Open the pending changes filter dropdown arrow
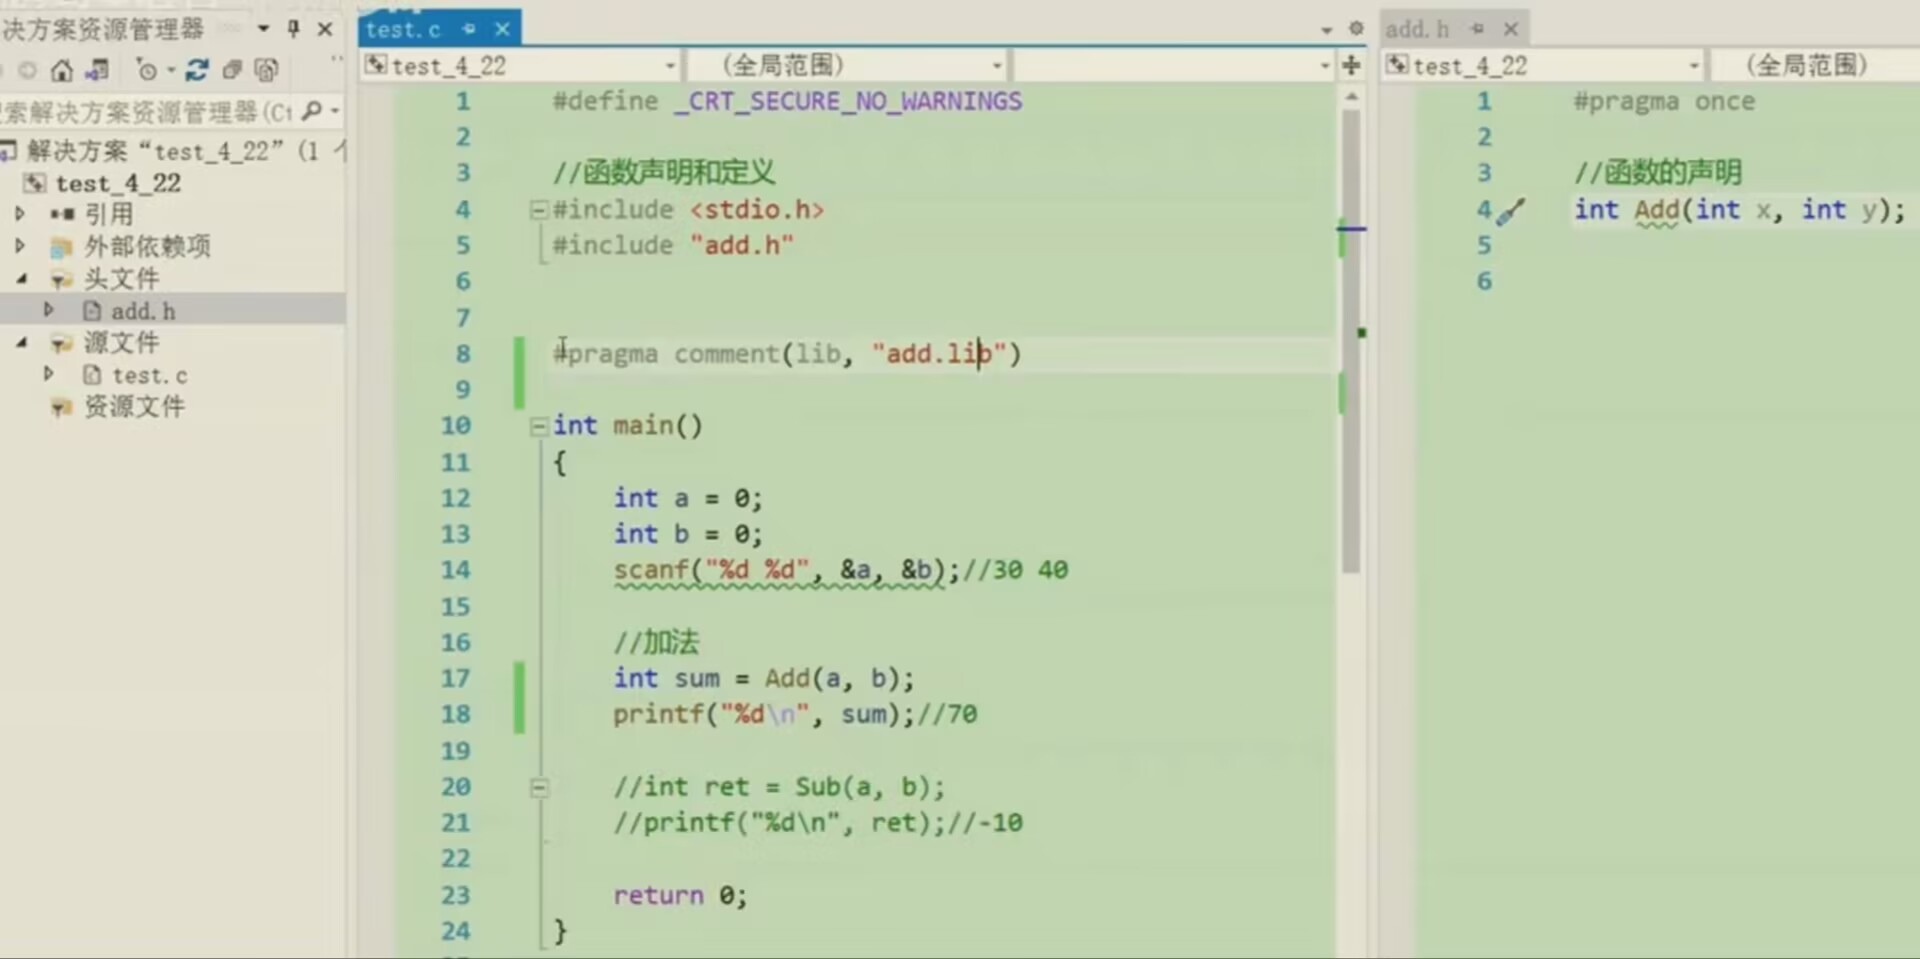Image resolution: width=1920 pixels, height=959 pixels. click(x=171, y=70)
